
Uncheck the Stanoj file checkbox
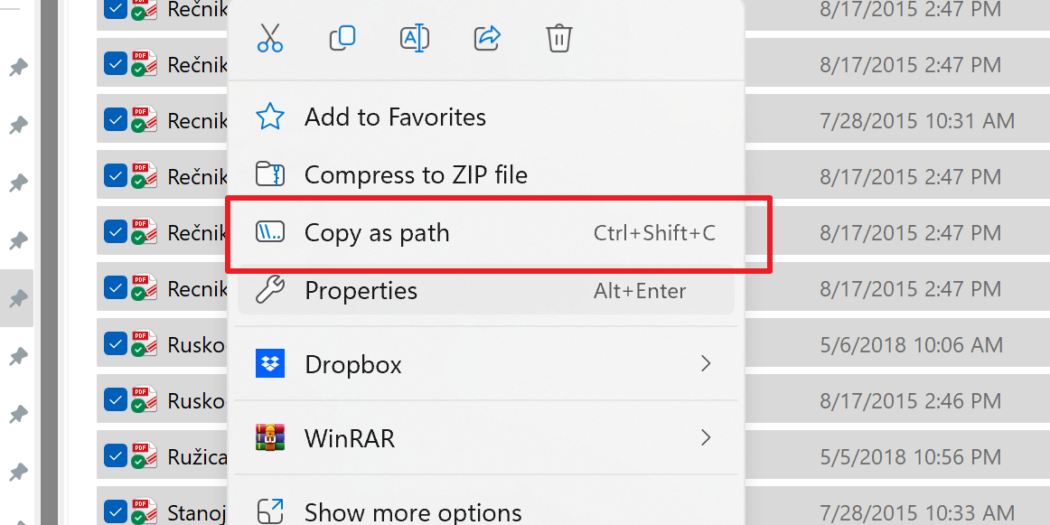pyautogui.click(x=116, y=512)
